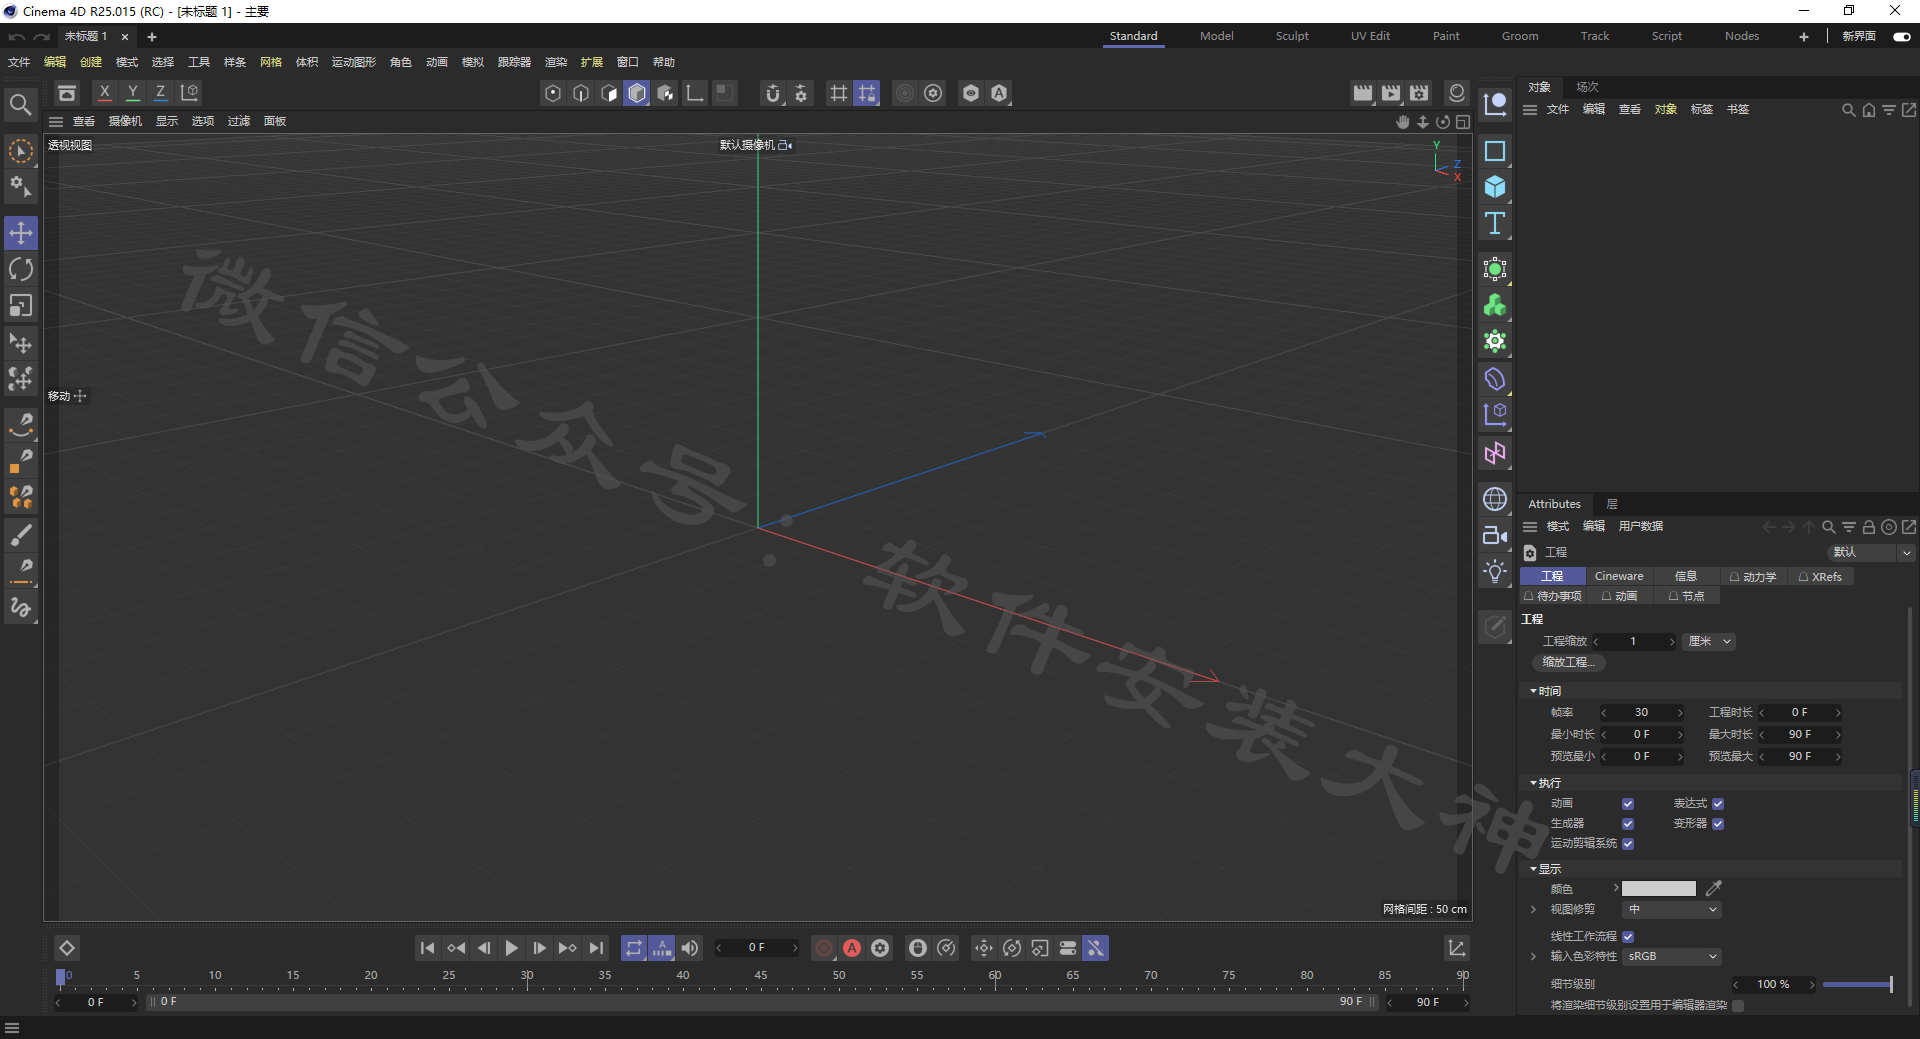Click the Cube primitive icon
This screenshot has width=1920, height=1039.
[x=1495, y=187]
